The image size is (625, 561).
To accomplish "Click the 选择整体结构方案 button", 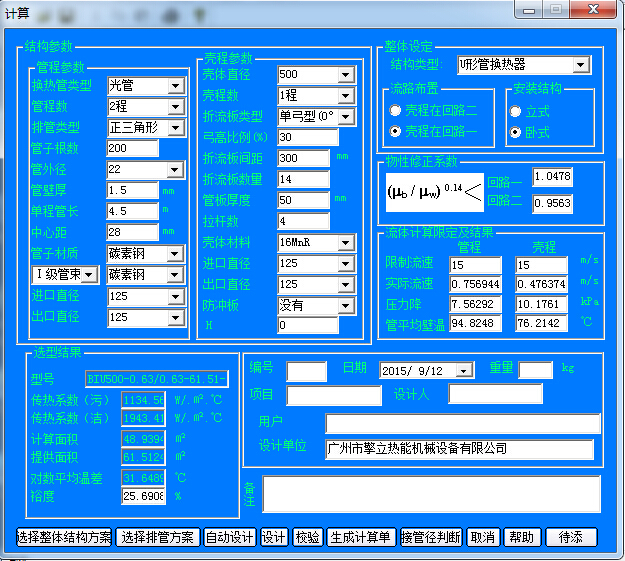I will click(65, 537).
